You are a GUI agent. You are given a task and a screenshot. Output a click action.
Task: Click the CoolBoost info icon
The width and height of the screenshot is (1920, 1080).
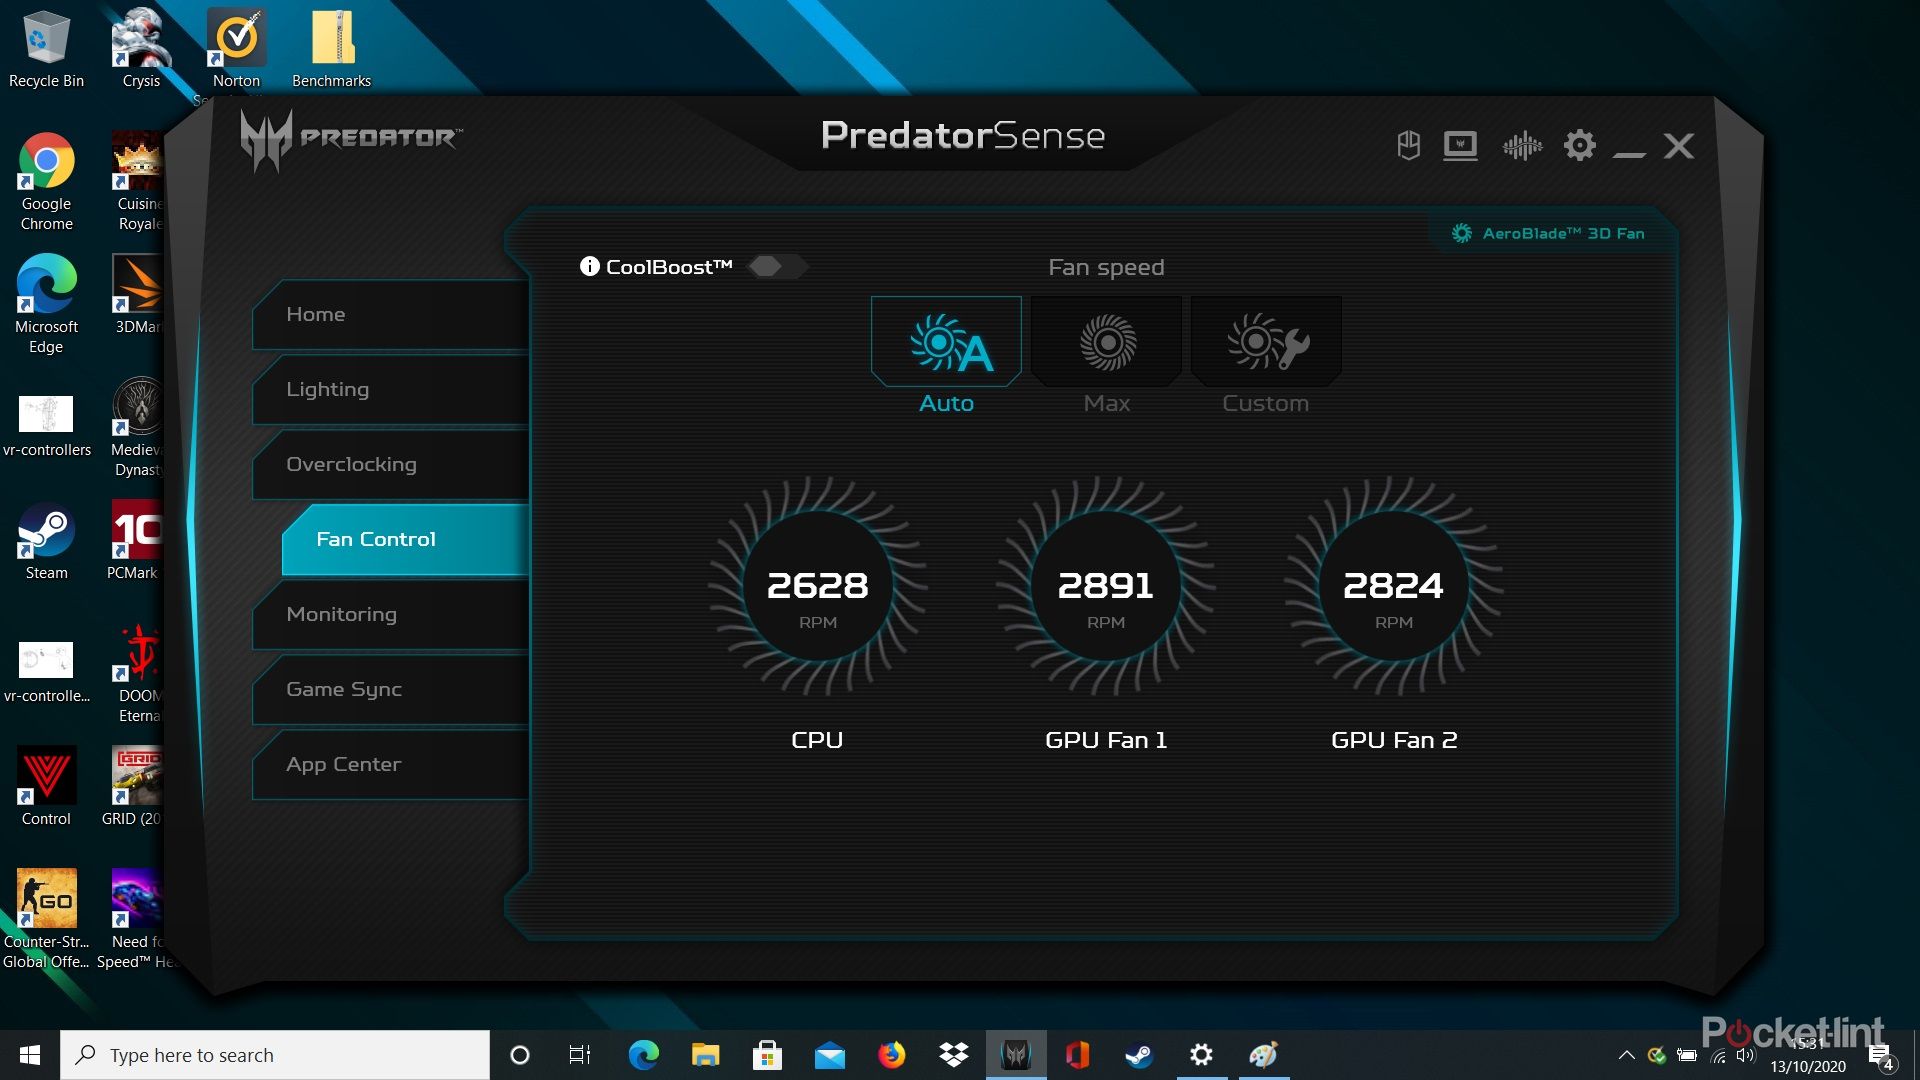(x=589, y=266)
